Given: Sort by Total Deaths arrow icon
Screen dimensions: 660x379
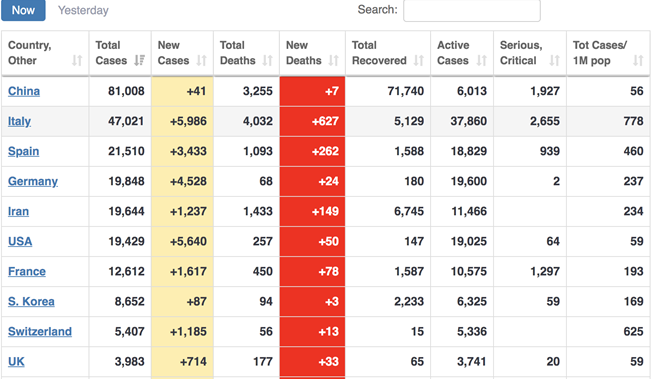Looking at the screenshot, I should 267,61.
